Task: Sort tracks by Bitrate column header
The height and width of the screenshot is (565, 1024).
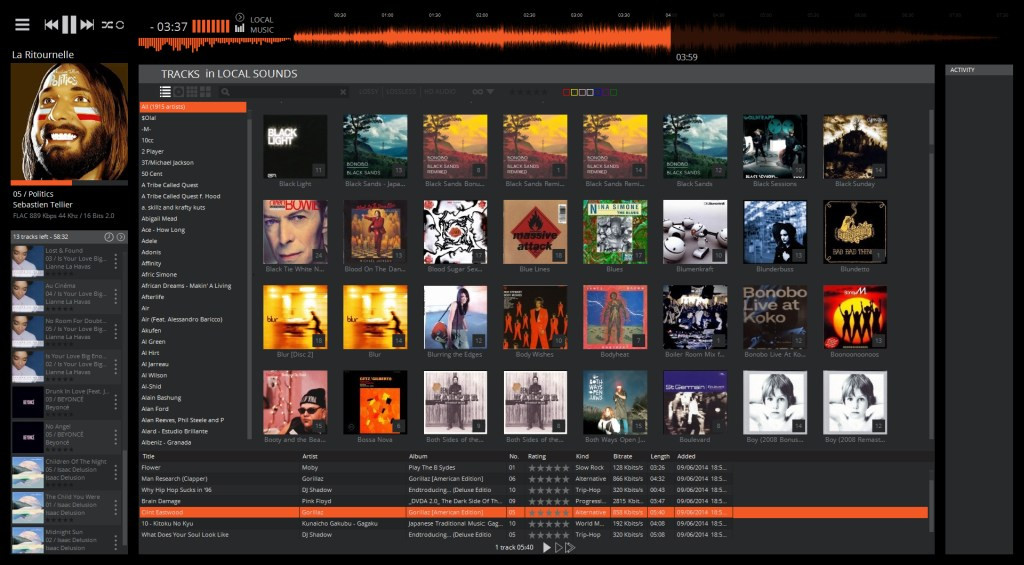Action: point(622,457)
